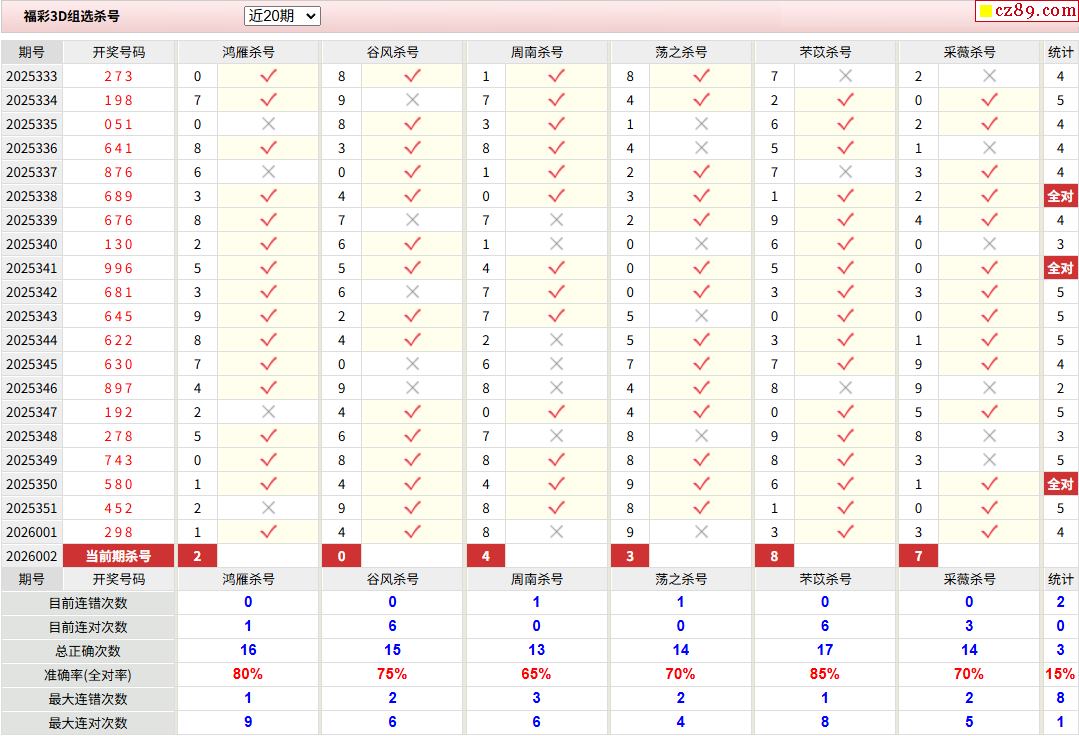Select the cross icon for 芣苡杀号 in row 2025333

(x=845, y=76)
